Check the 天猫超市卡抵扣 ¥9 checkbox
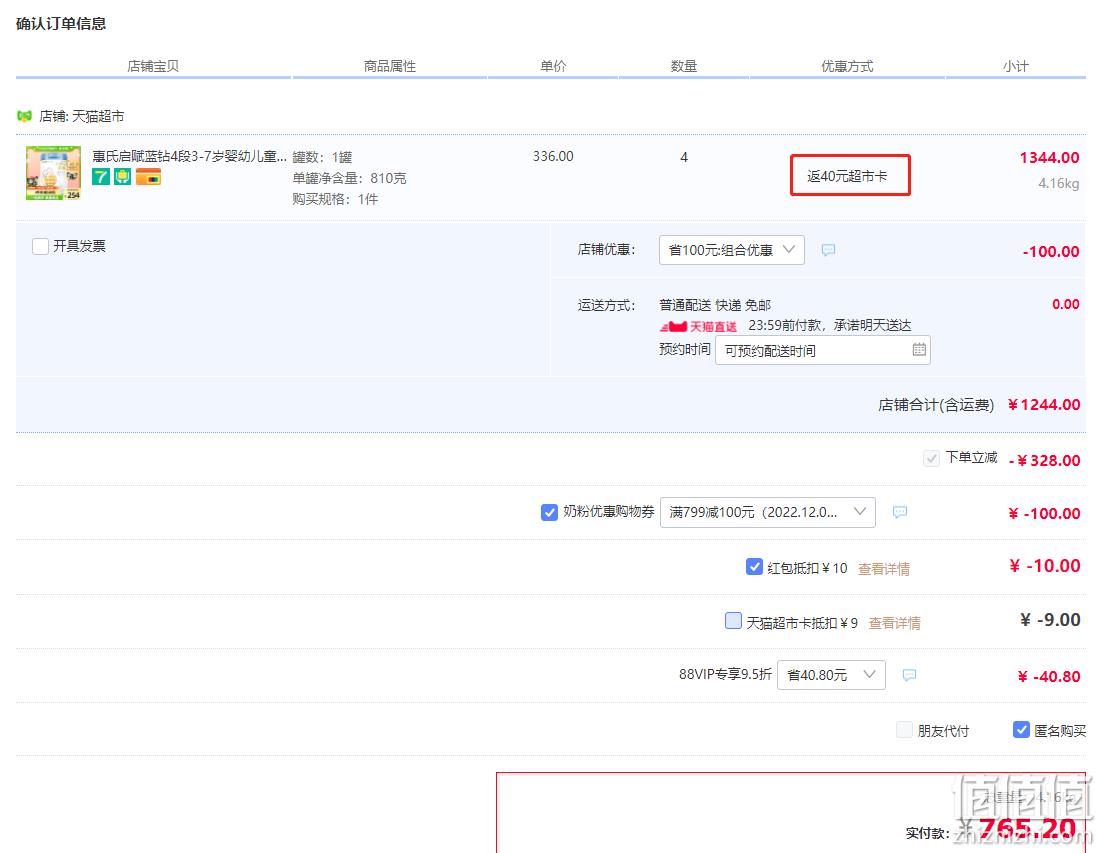Viewport: 1102px width, 853px height. click(733, 620)
